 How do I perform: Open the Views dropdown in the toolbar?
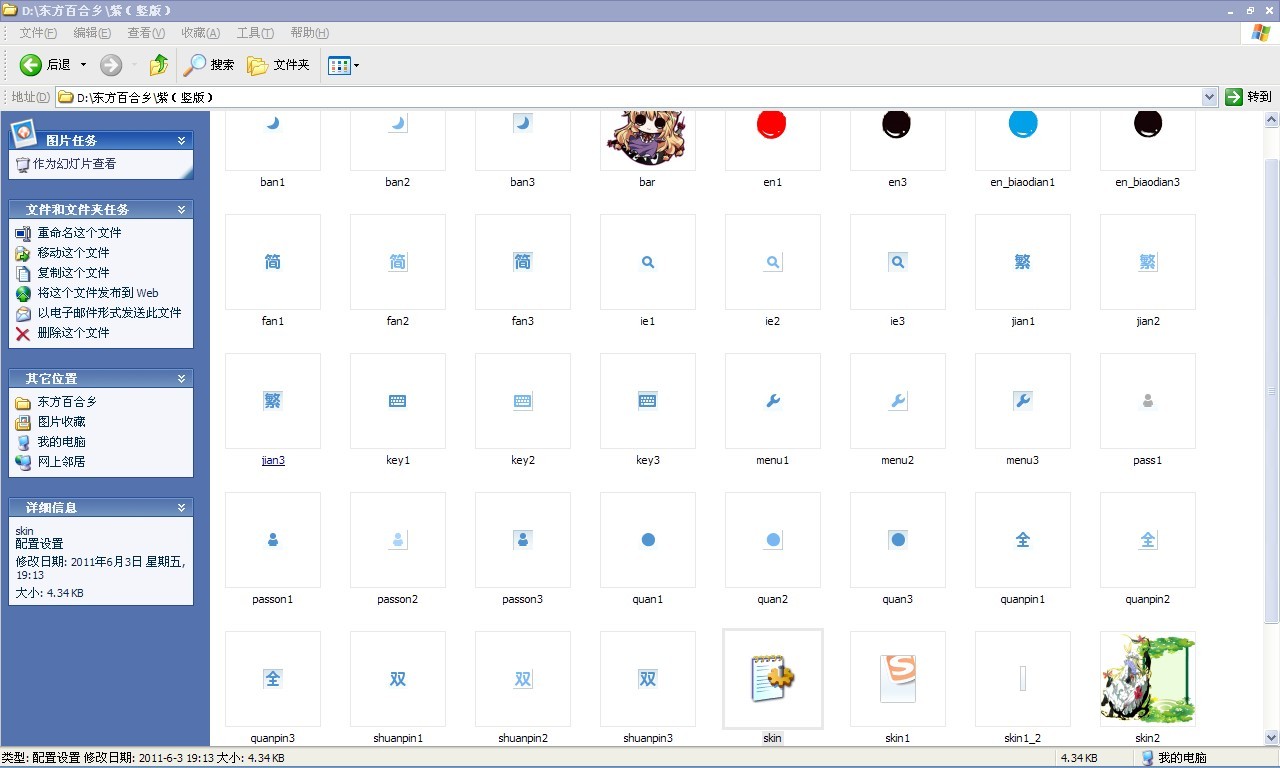point(344,65)
